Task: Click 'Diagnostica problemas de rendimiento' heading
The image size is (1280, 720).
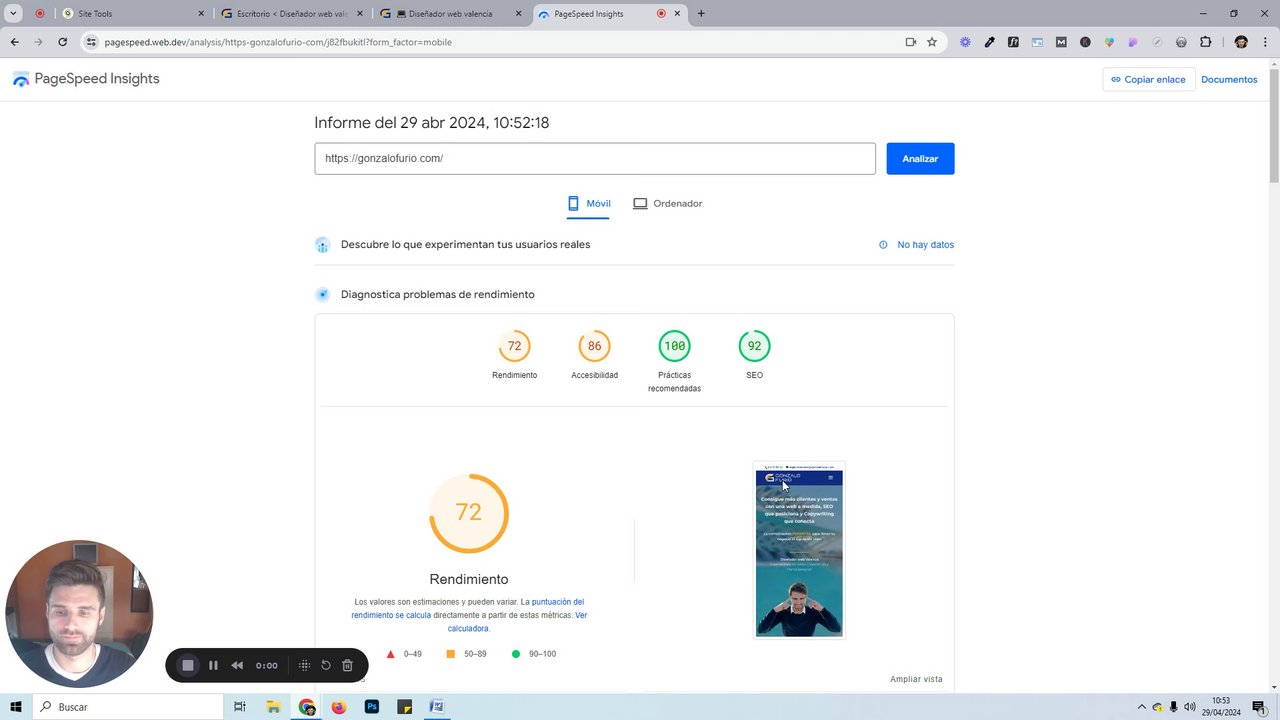Action: tap(438, 295)
